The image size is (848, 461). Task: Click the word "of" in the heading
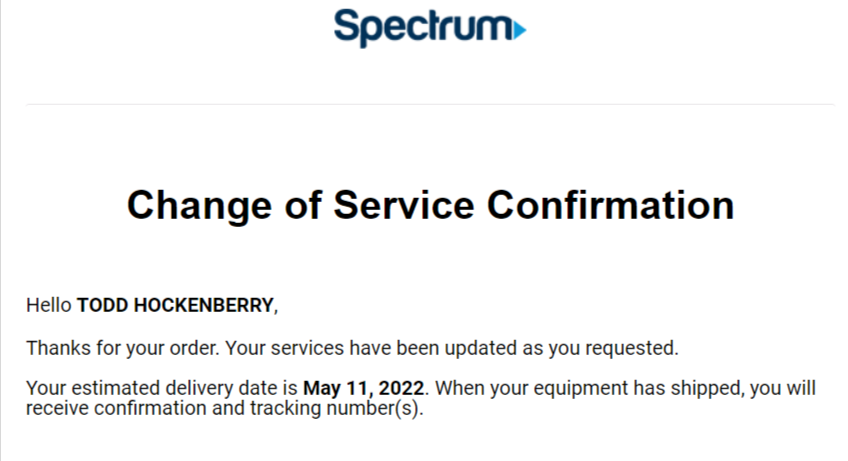[303, 205]
